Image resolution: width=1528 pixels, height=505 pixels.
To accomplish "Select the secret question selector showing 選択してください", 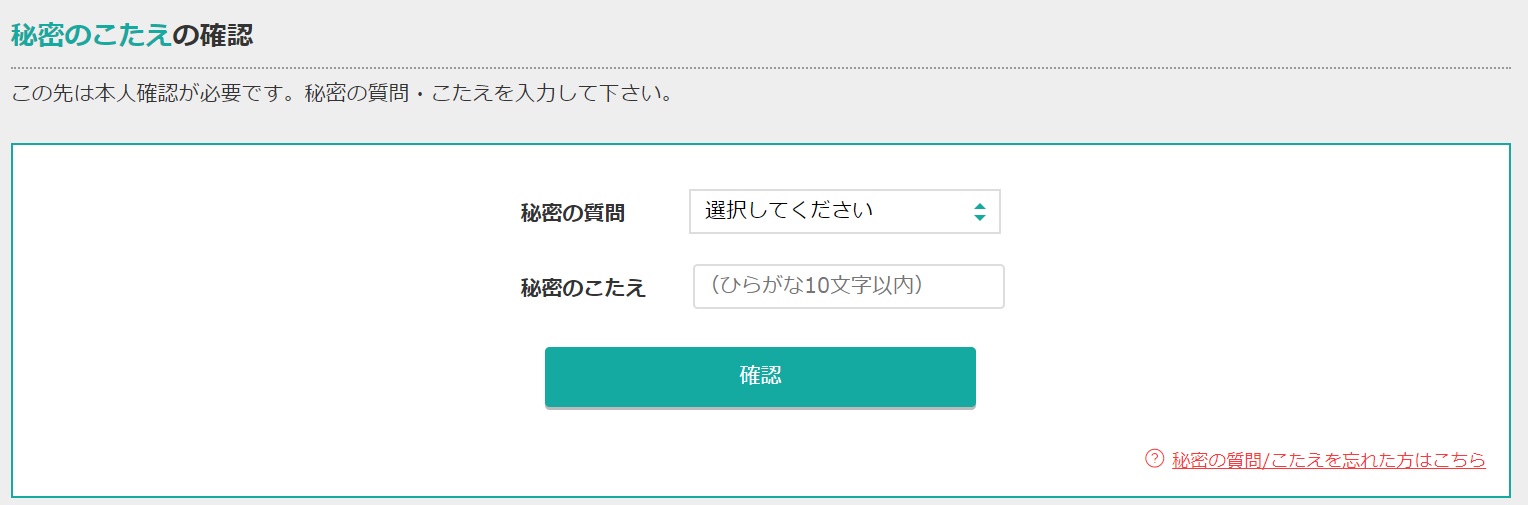I will click(x=845, y=211).
